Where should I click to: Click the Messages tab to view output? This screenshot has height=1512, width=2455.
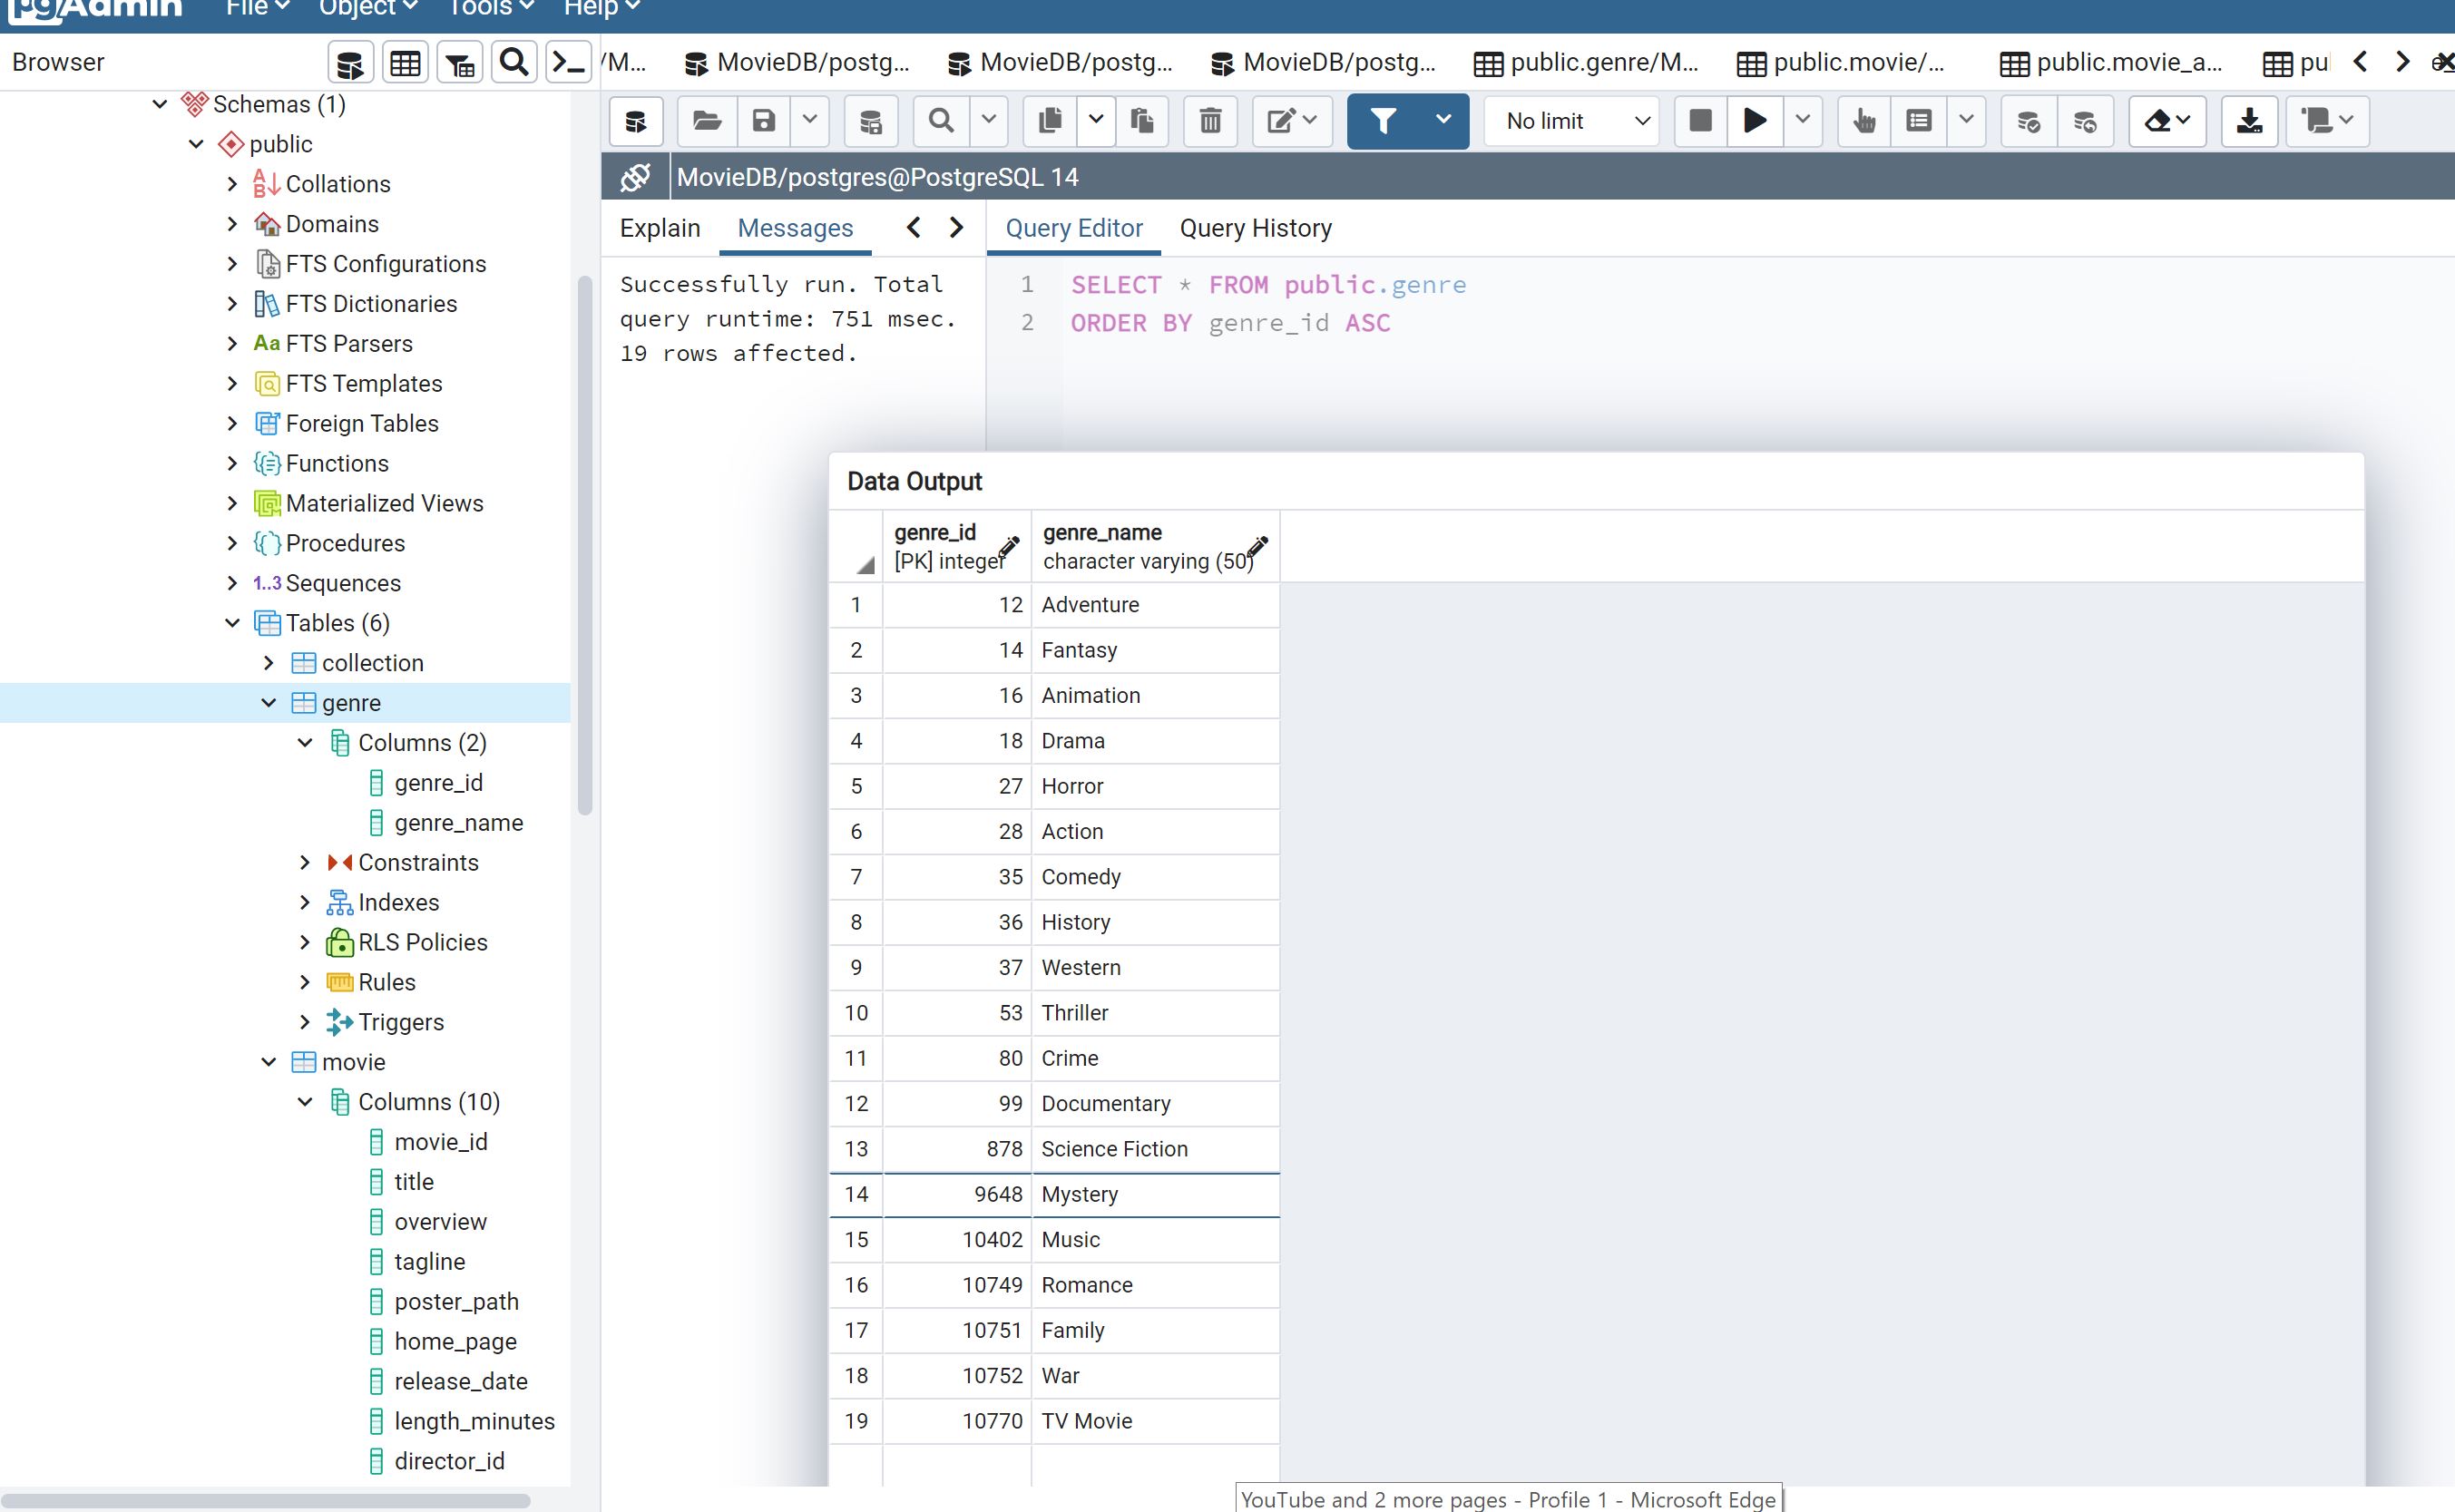[797, 228]
